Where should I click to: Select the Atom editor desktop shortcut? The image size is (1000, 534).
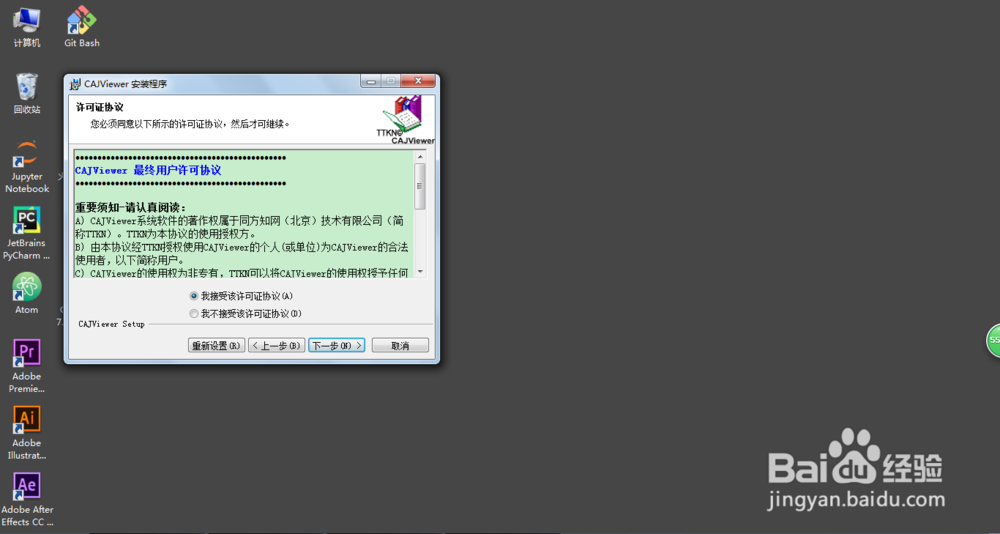click(x=27, y=293)
